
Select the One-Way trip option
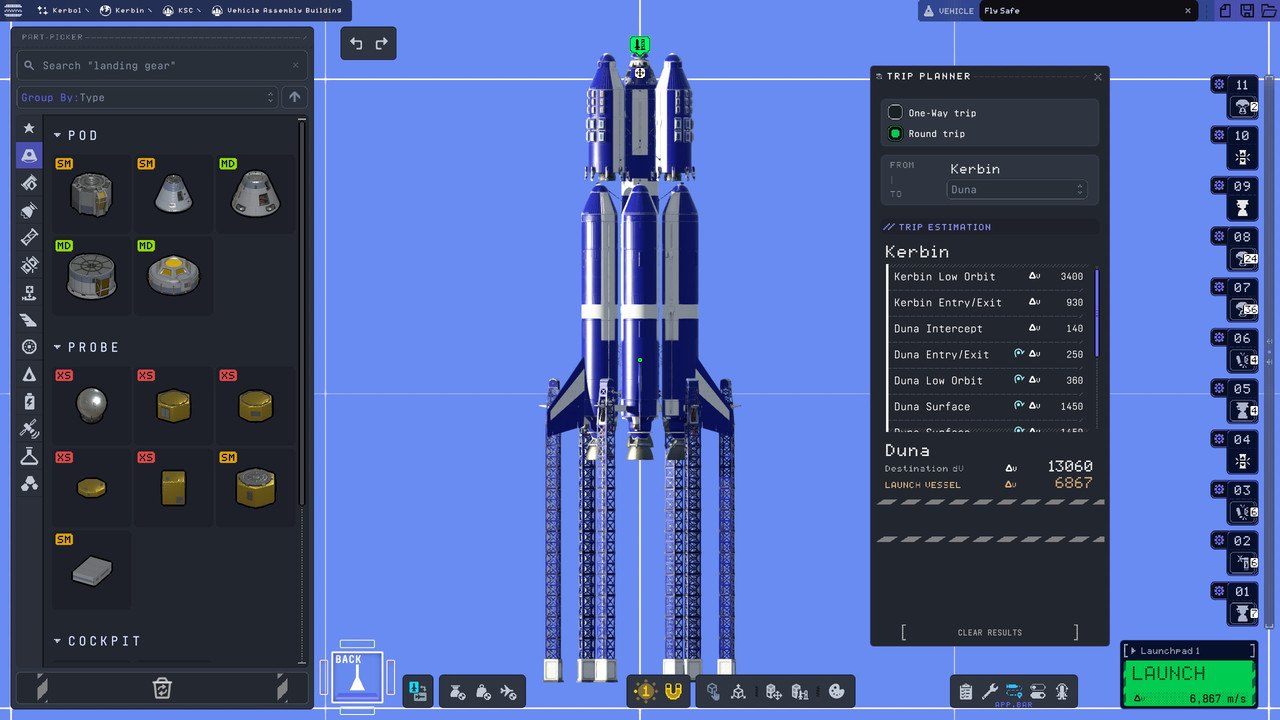(895, 113)
